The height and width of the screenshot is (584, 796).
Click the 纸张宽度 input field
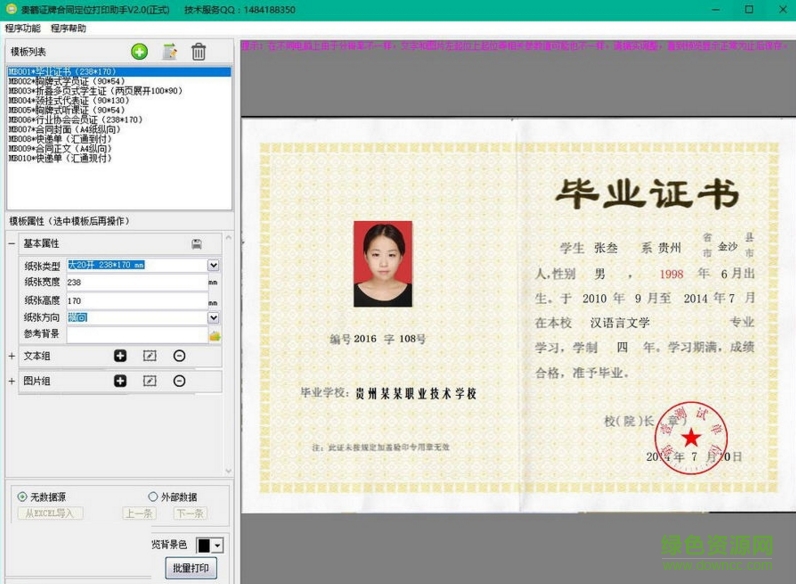point(137,282)
